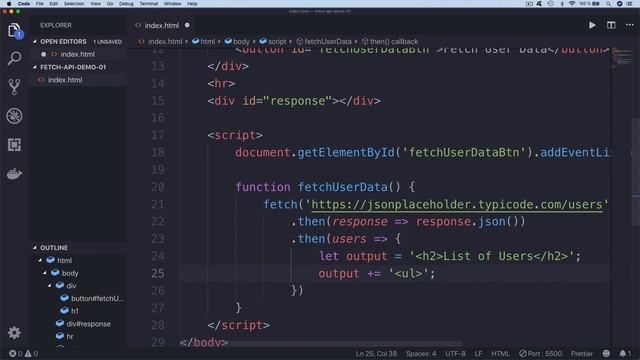Open the Debug menu

(126, 4)
